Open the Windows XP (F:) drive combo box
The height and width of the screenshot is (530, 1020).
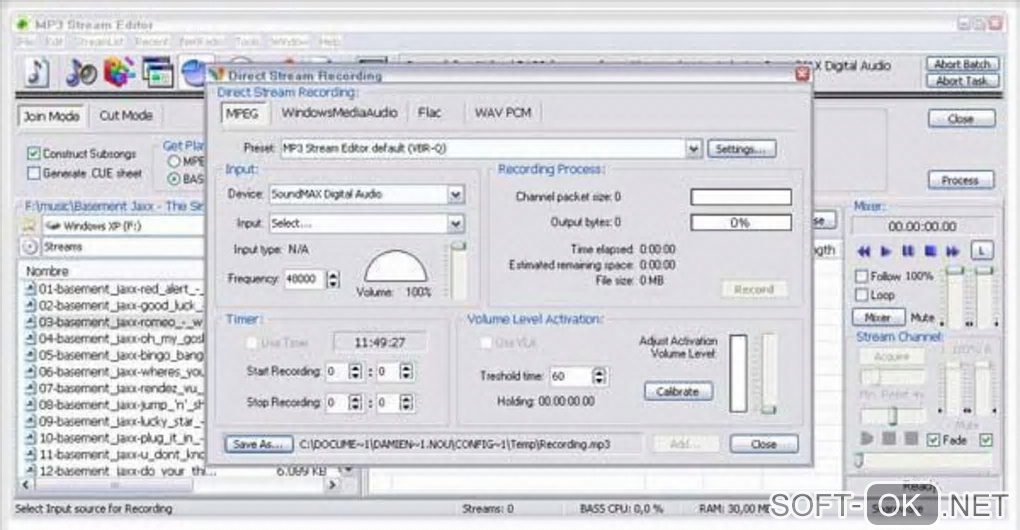pyautogui.click(x=124, y=226)
